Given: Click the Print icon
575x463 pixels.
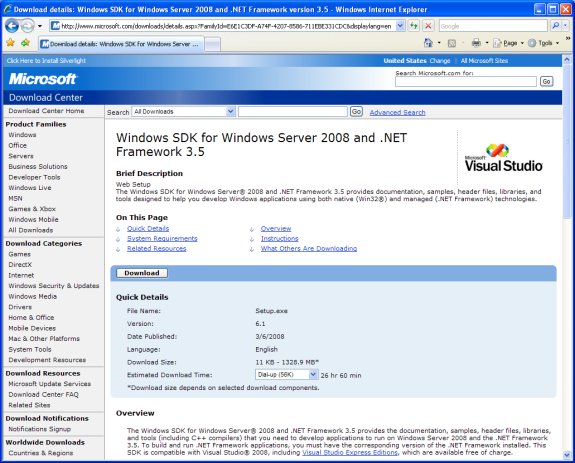Looking at the screenshot, I should [476, 43].
